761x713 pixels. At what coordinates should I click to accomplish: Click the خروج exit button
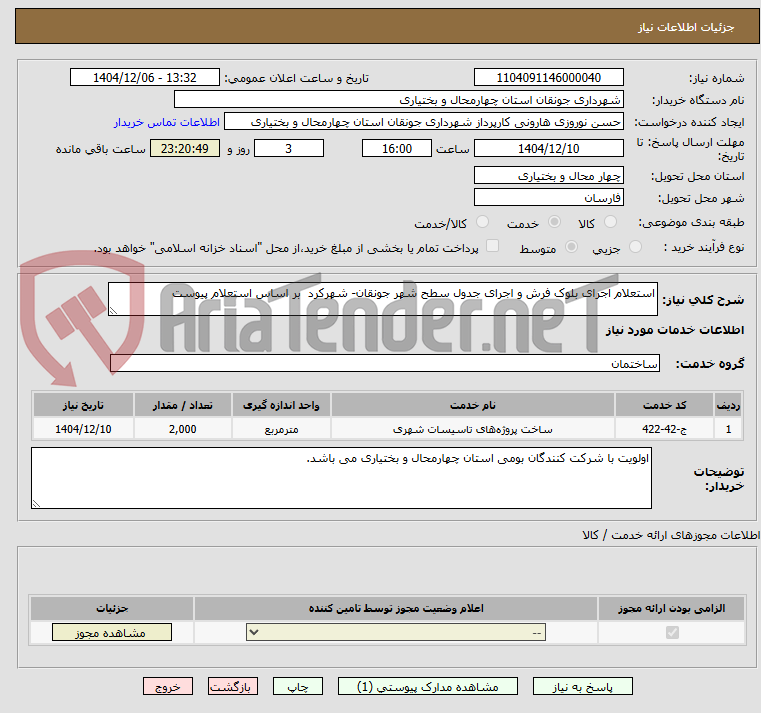click(x=167, y=686)
